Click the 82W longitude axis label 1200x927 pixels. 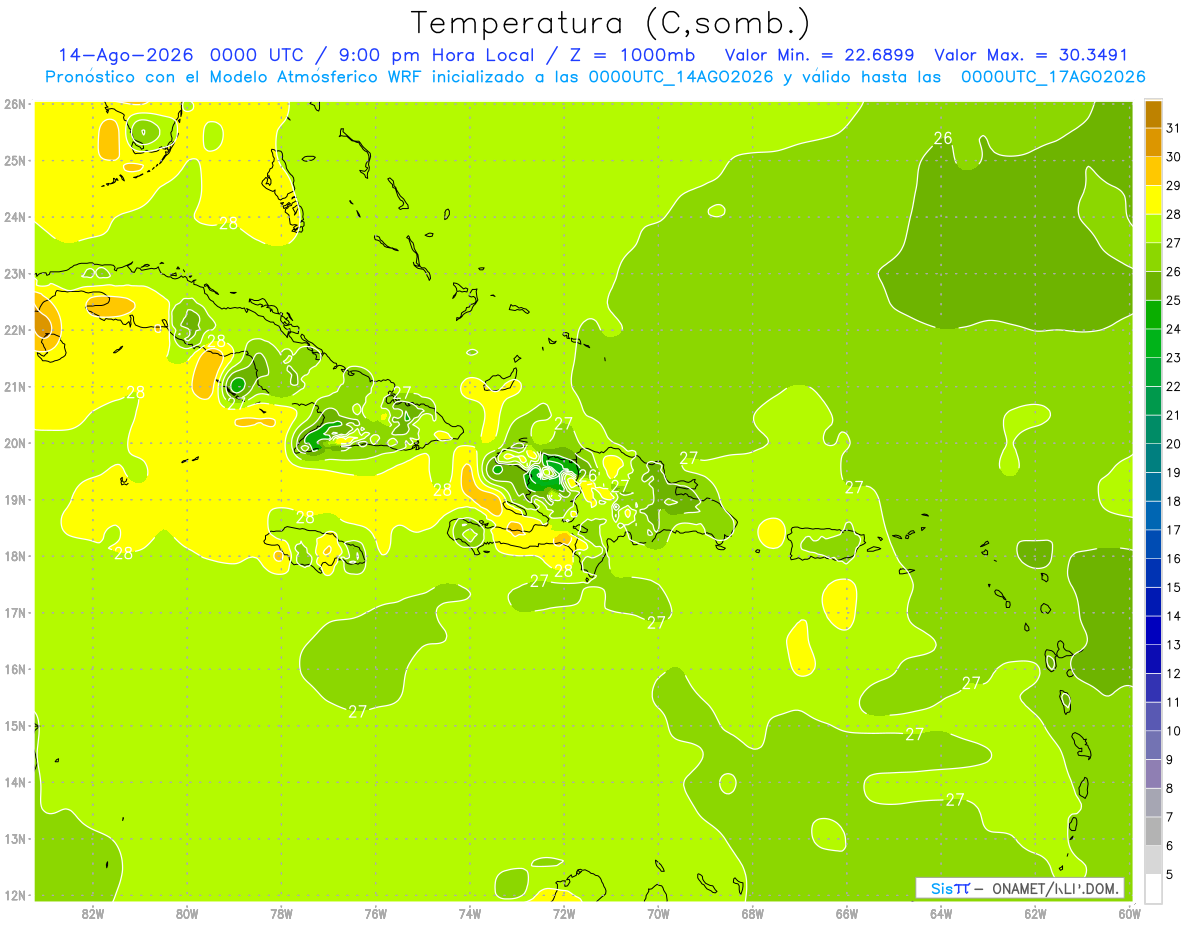pos(93,913)
